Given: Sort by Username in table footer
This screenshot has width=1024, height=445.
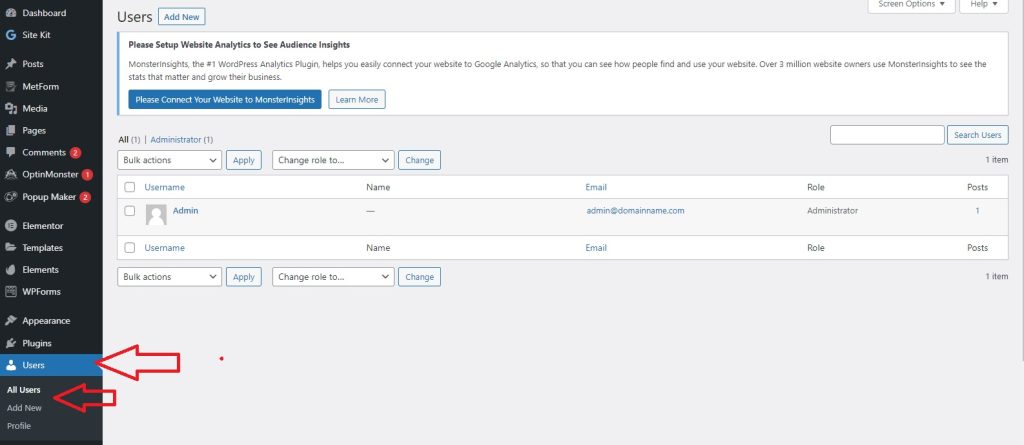Looking at the screenshot, I should (165, 248).
